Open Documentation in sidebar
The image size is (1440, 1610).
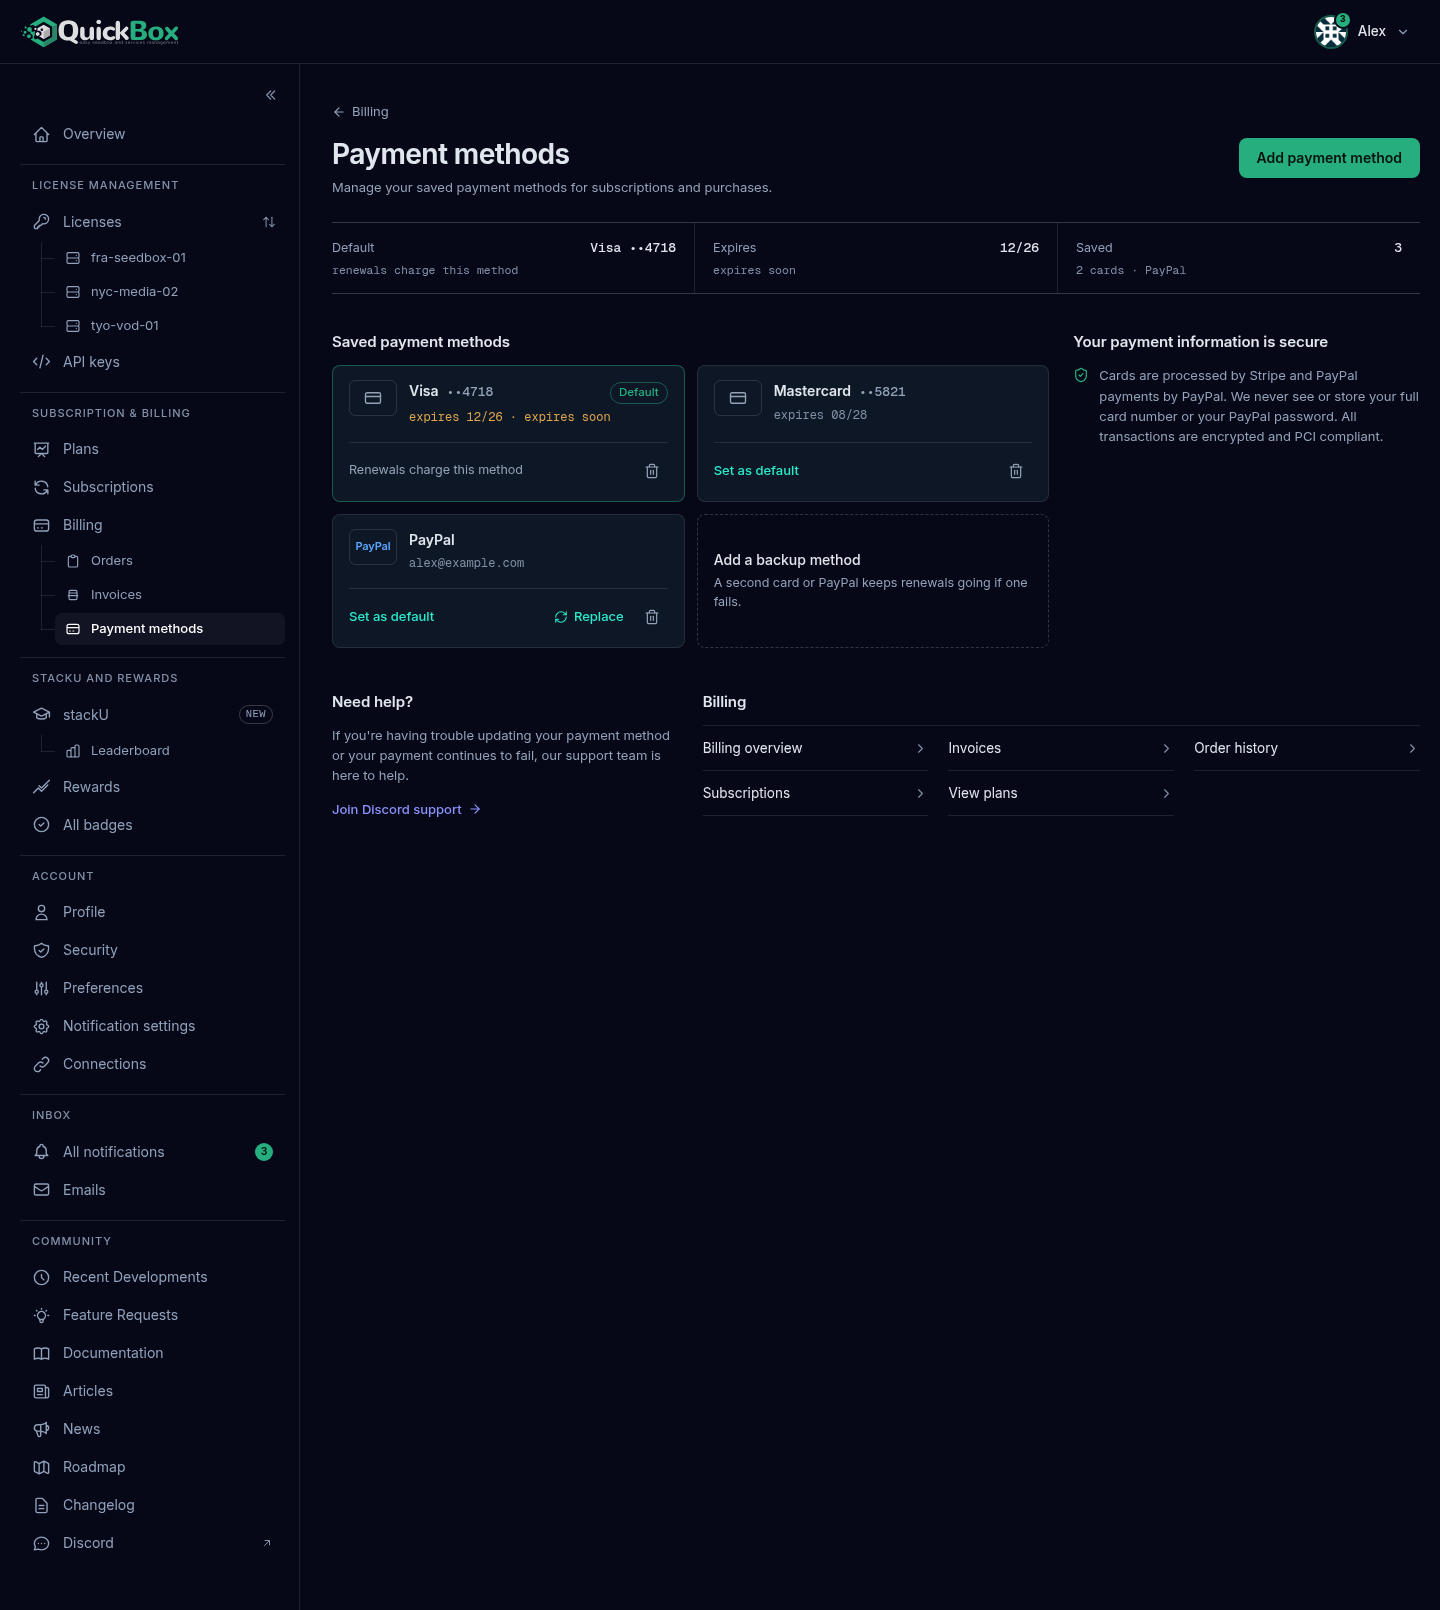click(152, 1353)
